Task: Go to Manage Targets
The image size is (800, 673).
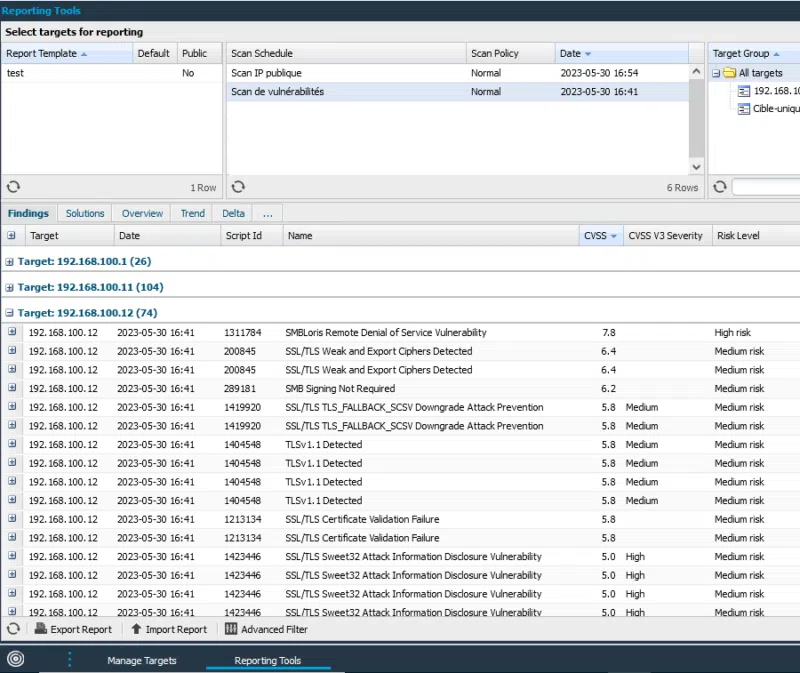Action: tap(141, 660)
